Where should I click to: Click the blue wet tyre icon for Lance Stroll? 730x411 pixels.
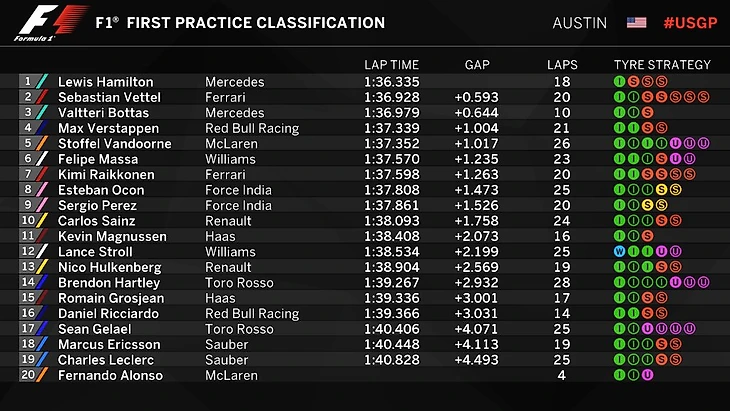619,252
